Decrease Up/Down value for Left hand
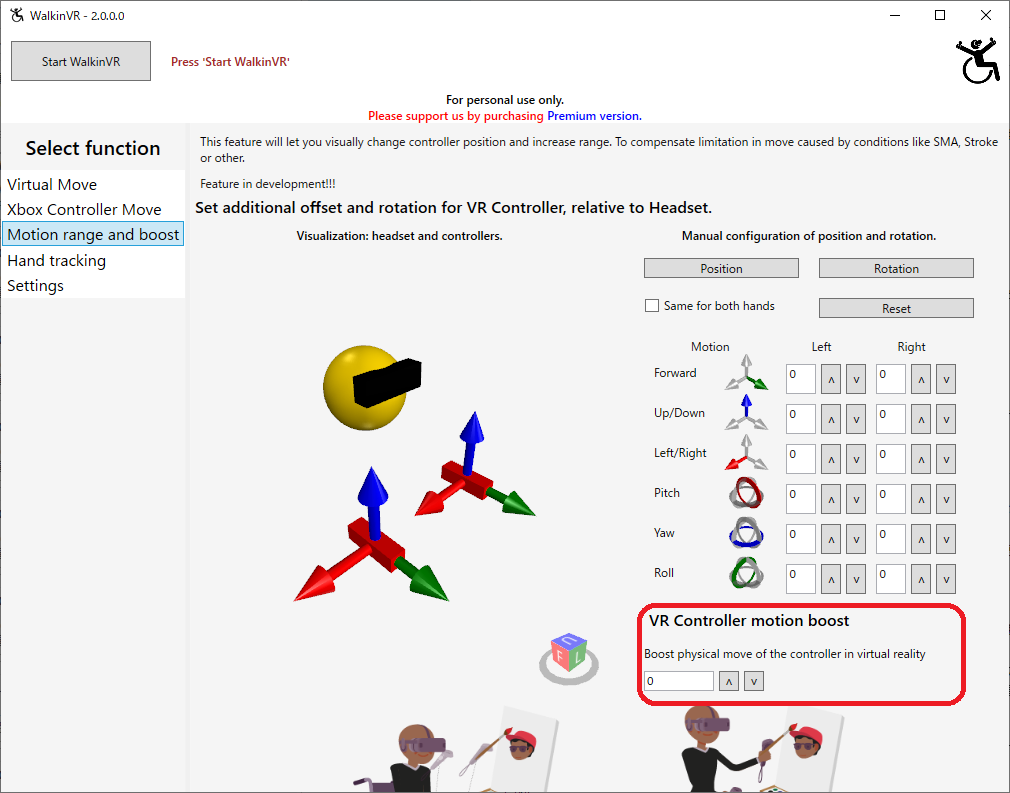 [856, 419]
